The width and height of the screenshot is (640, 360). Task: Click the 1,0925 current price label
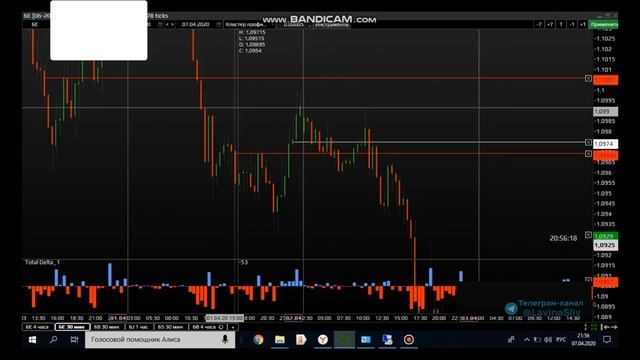tap(605, 245)
